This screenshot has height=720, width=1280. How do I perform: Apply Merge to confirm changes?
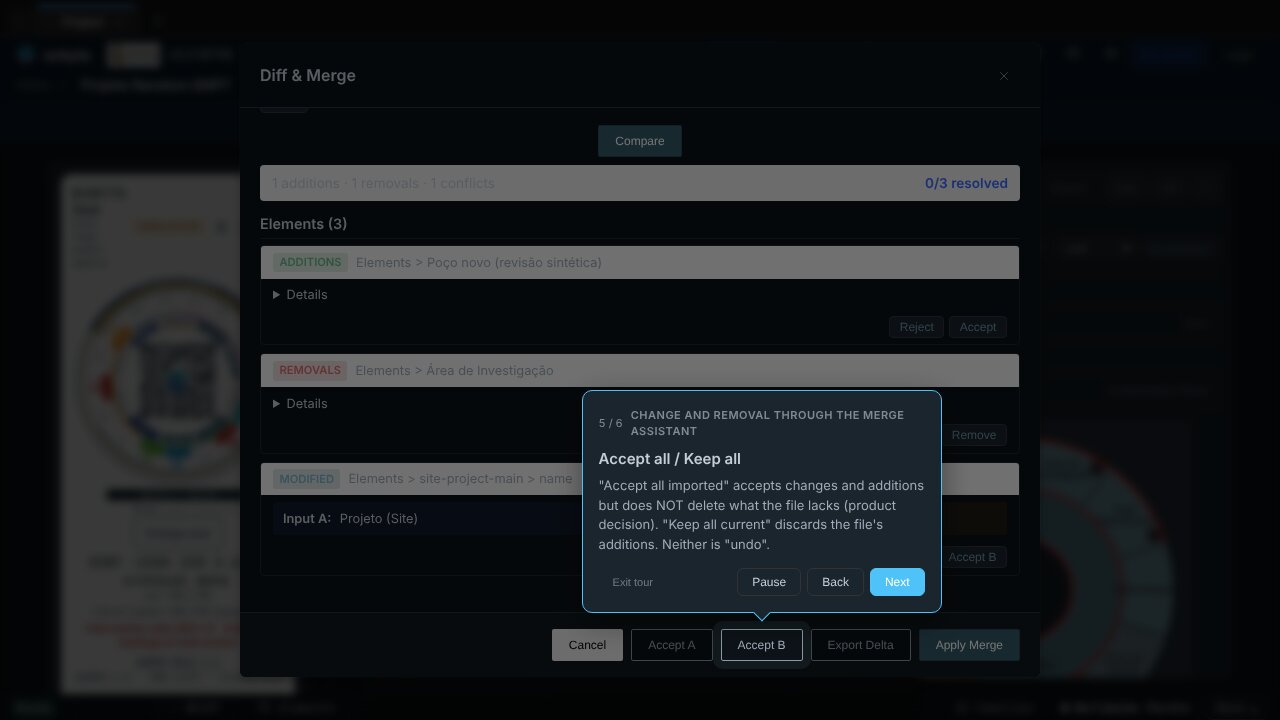pos(969,645)
